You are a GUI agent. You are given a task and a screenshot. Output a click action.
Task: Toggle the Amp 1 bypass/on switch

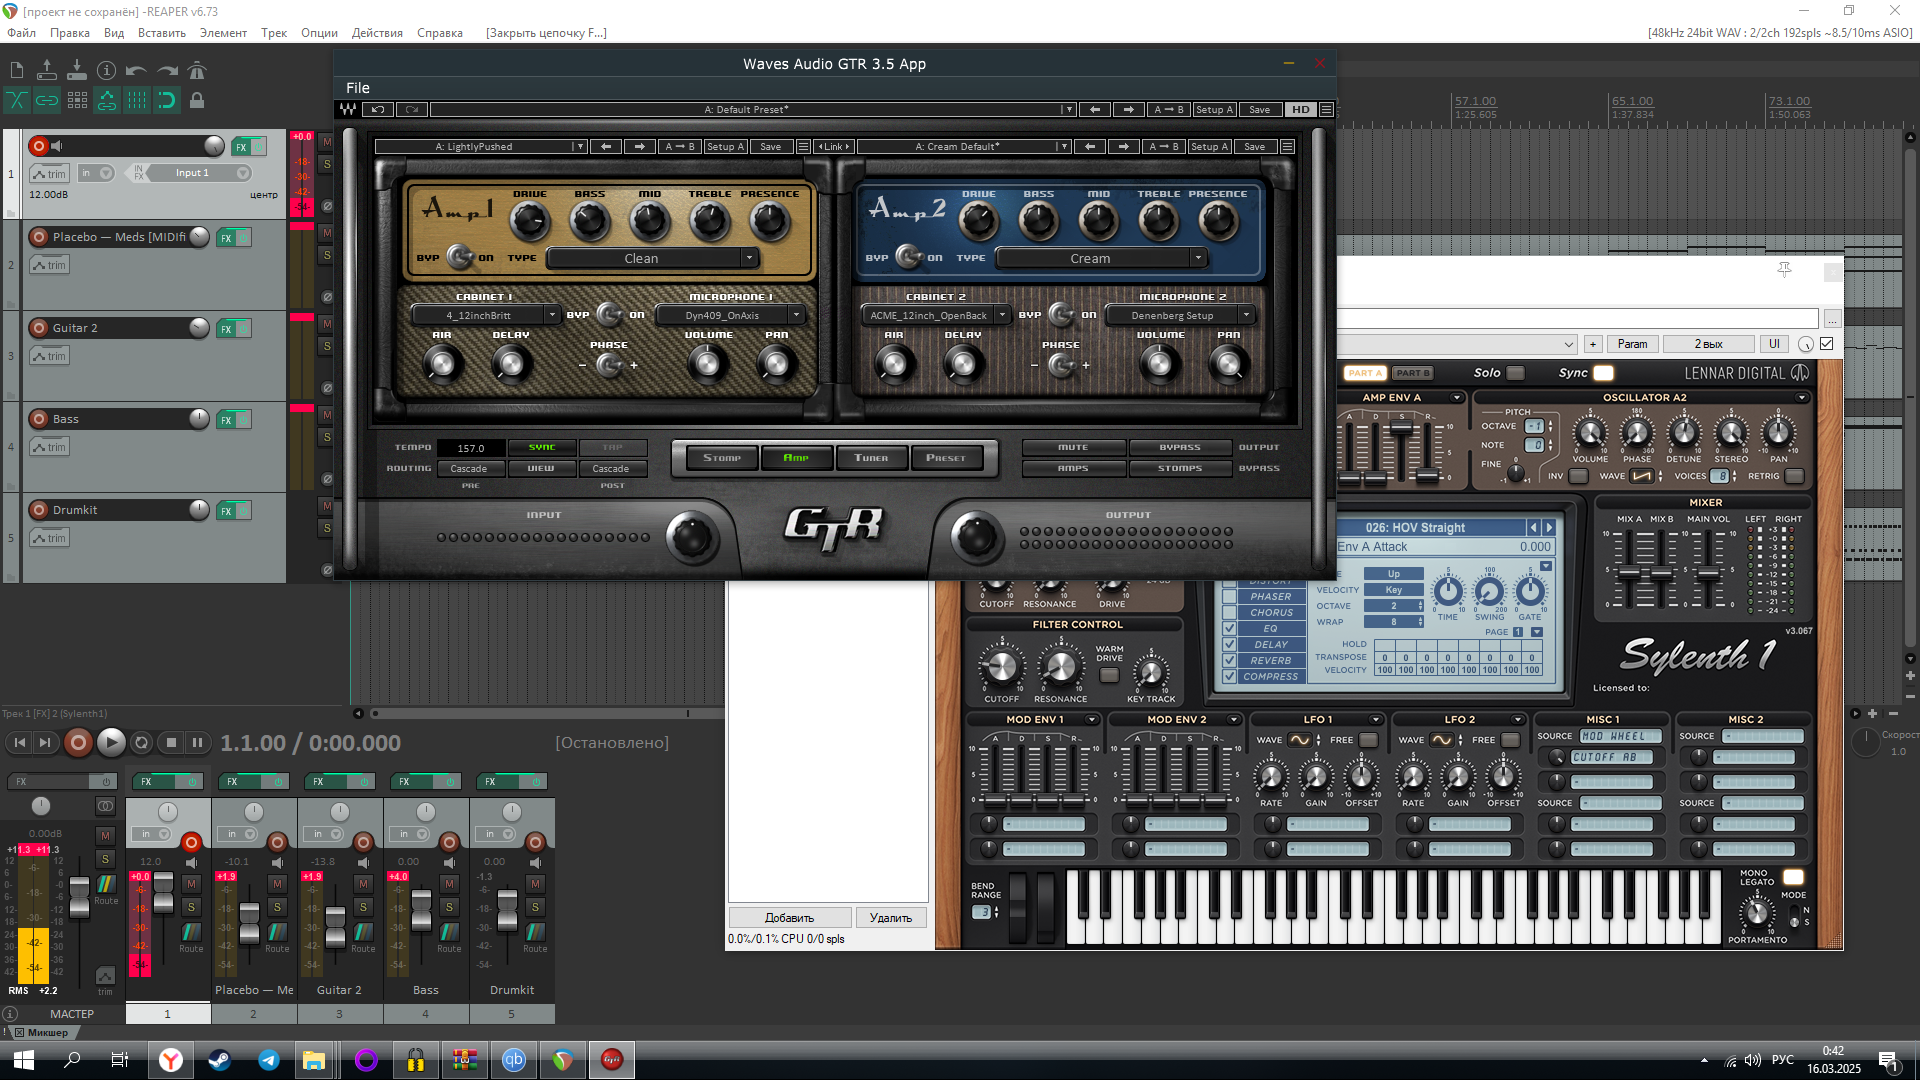point(459,257)
